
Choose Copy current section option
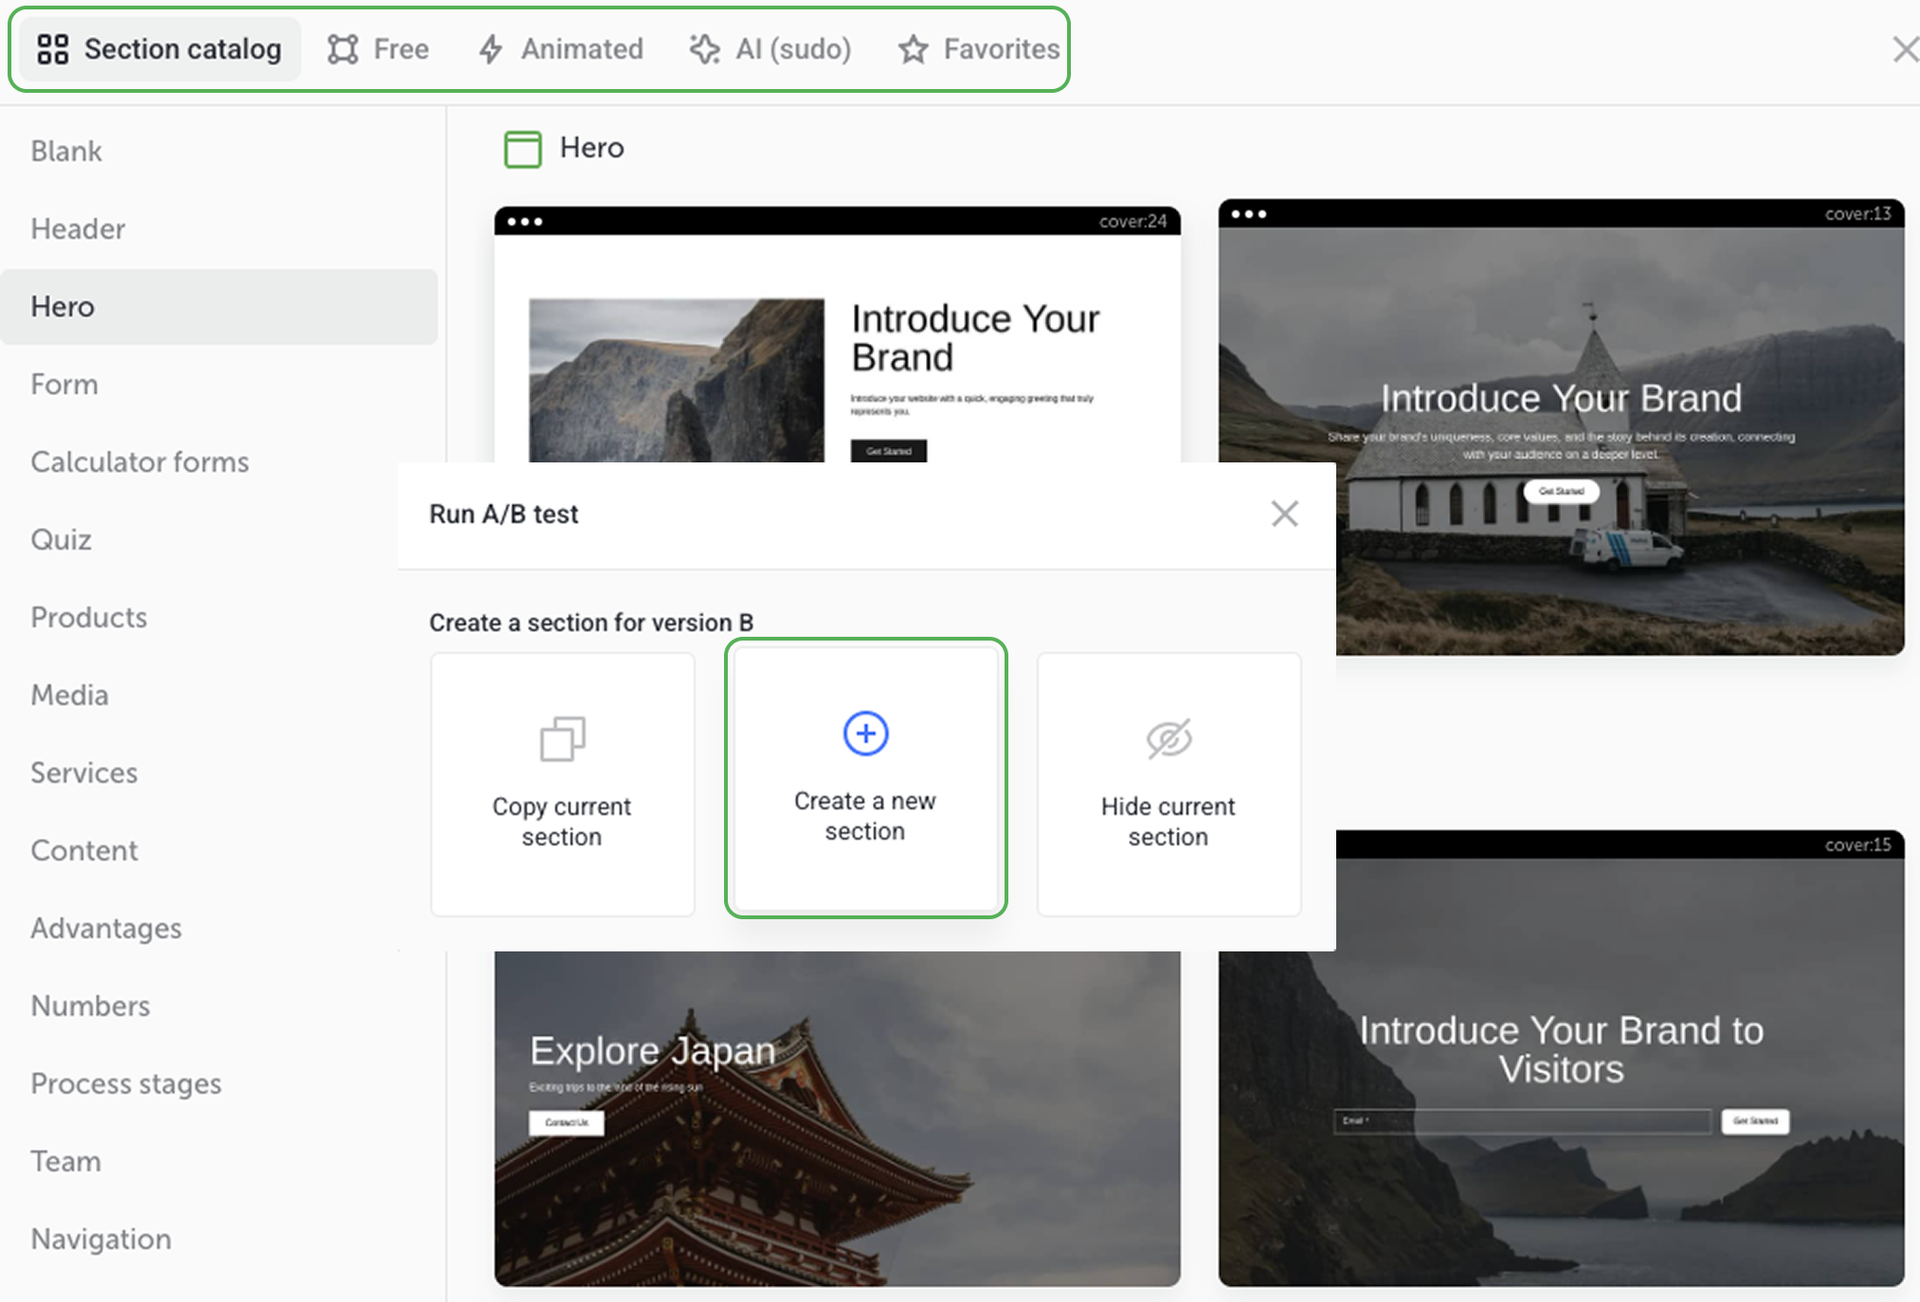[562, 785]
